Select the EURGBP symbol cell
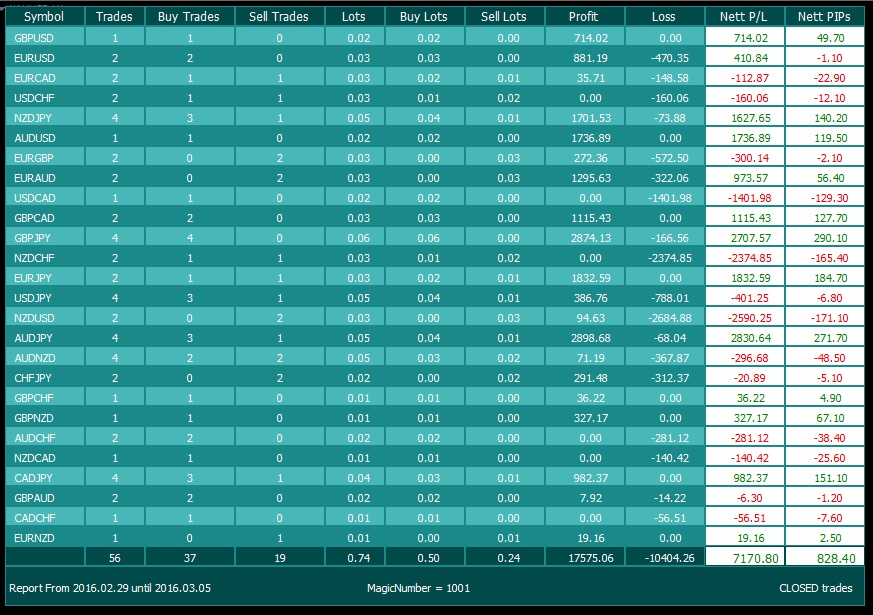 click(x=45, y=158)
